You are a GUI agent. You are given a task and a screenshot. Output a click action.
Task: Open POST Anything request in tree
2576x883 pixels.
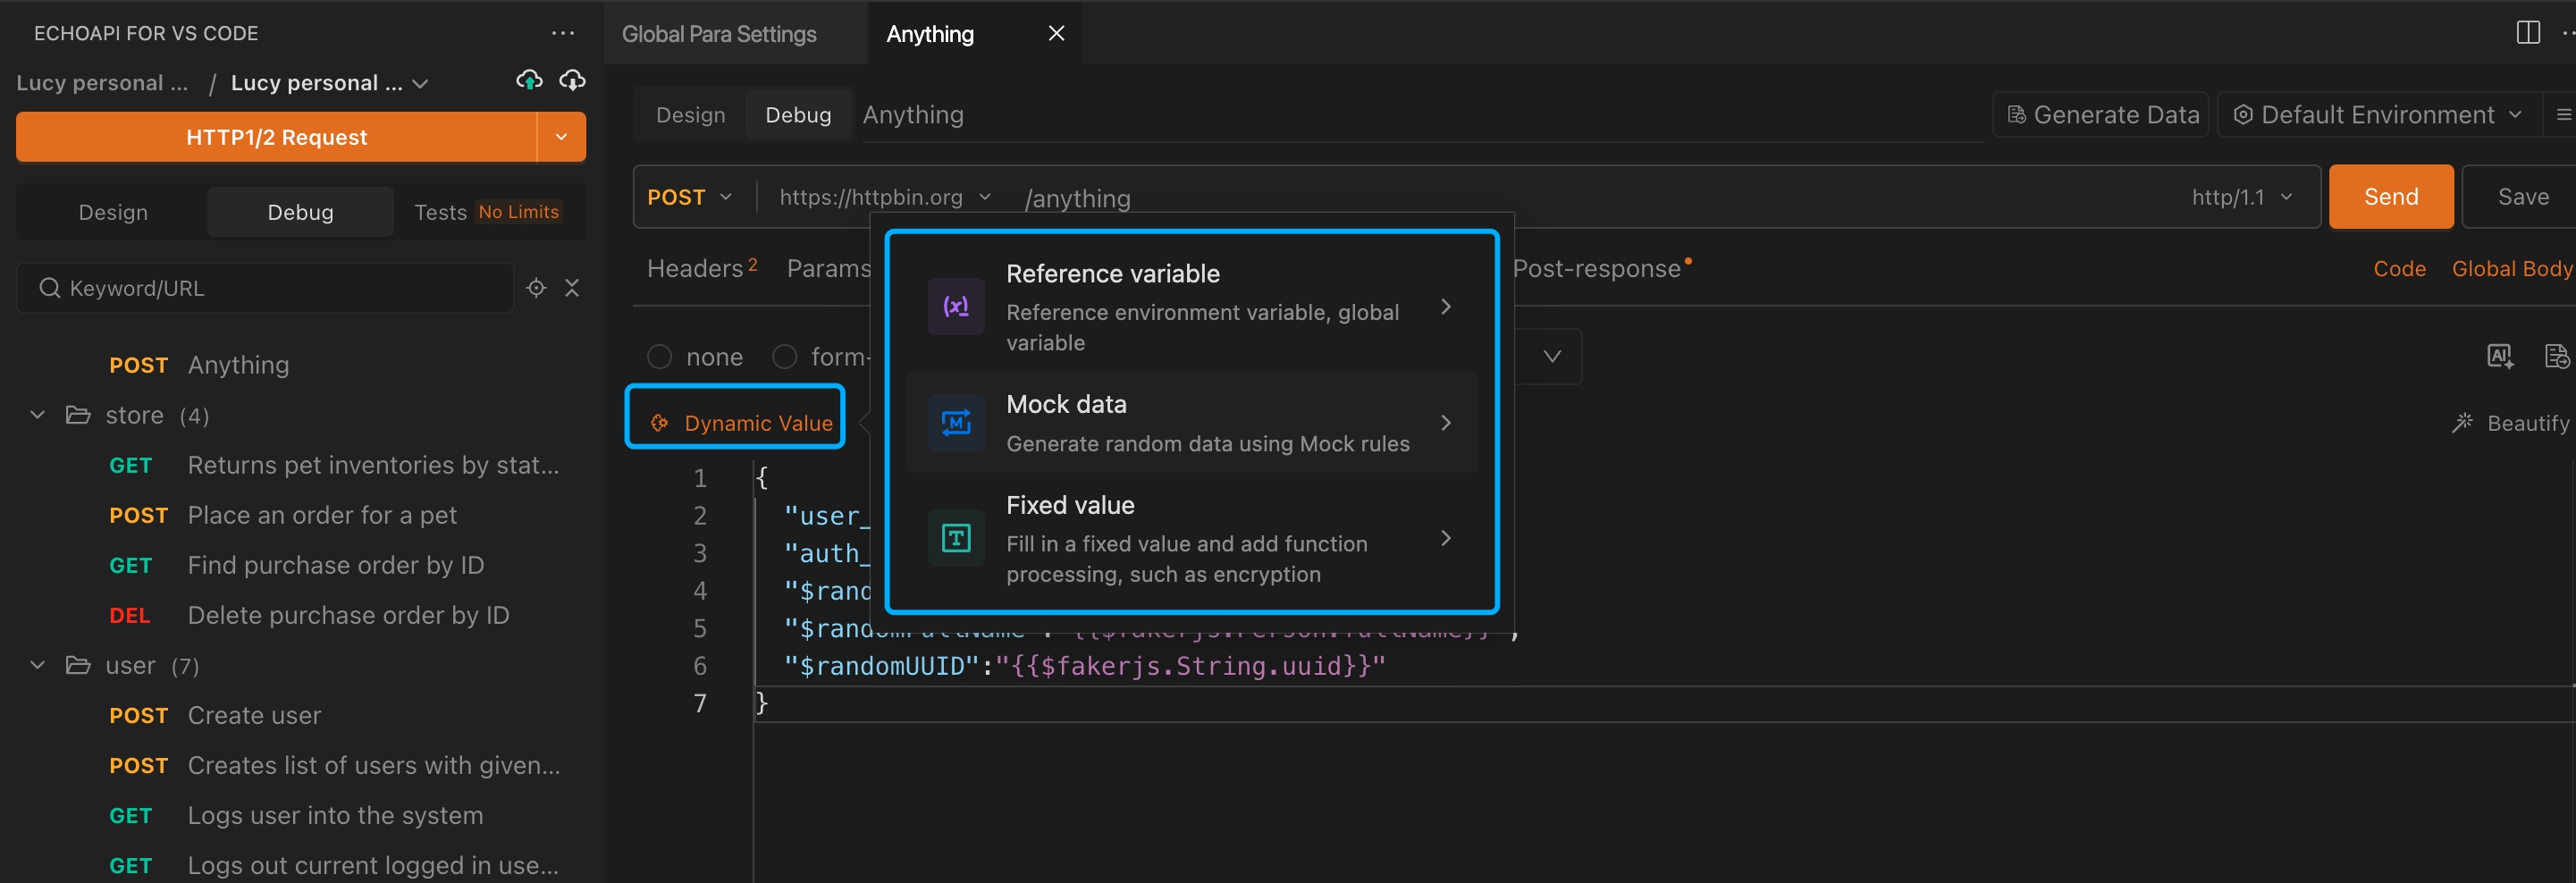click(x=198, y=365)
